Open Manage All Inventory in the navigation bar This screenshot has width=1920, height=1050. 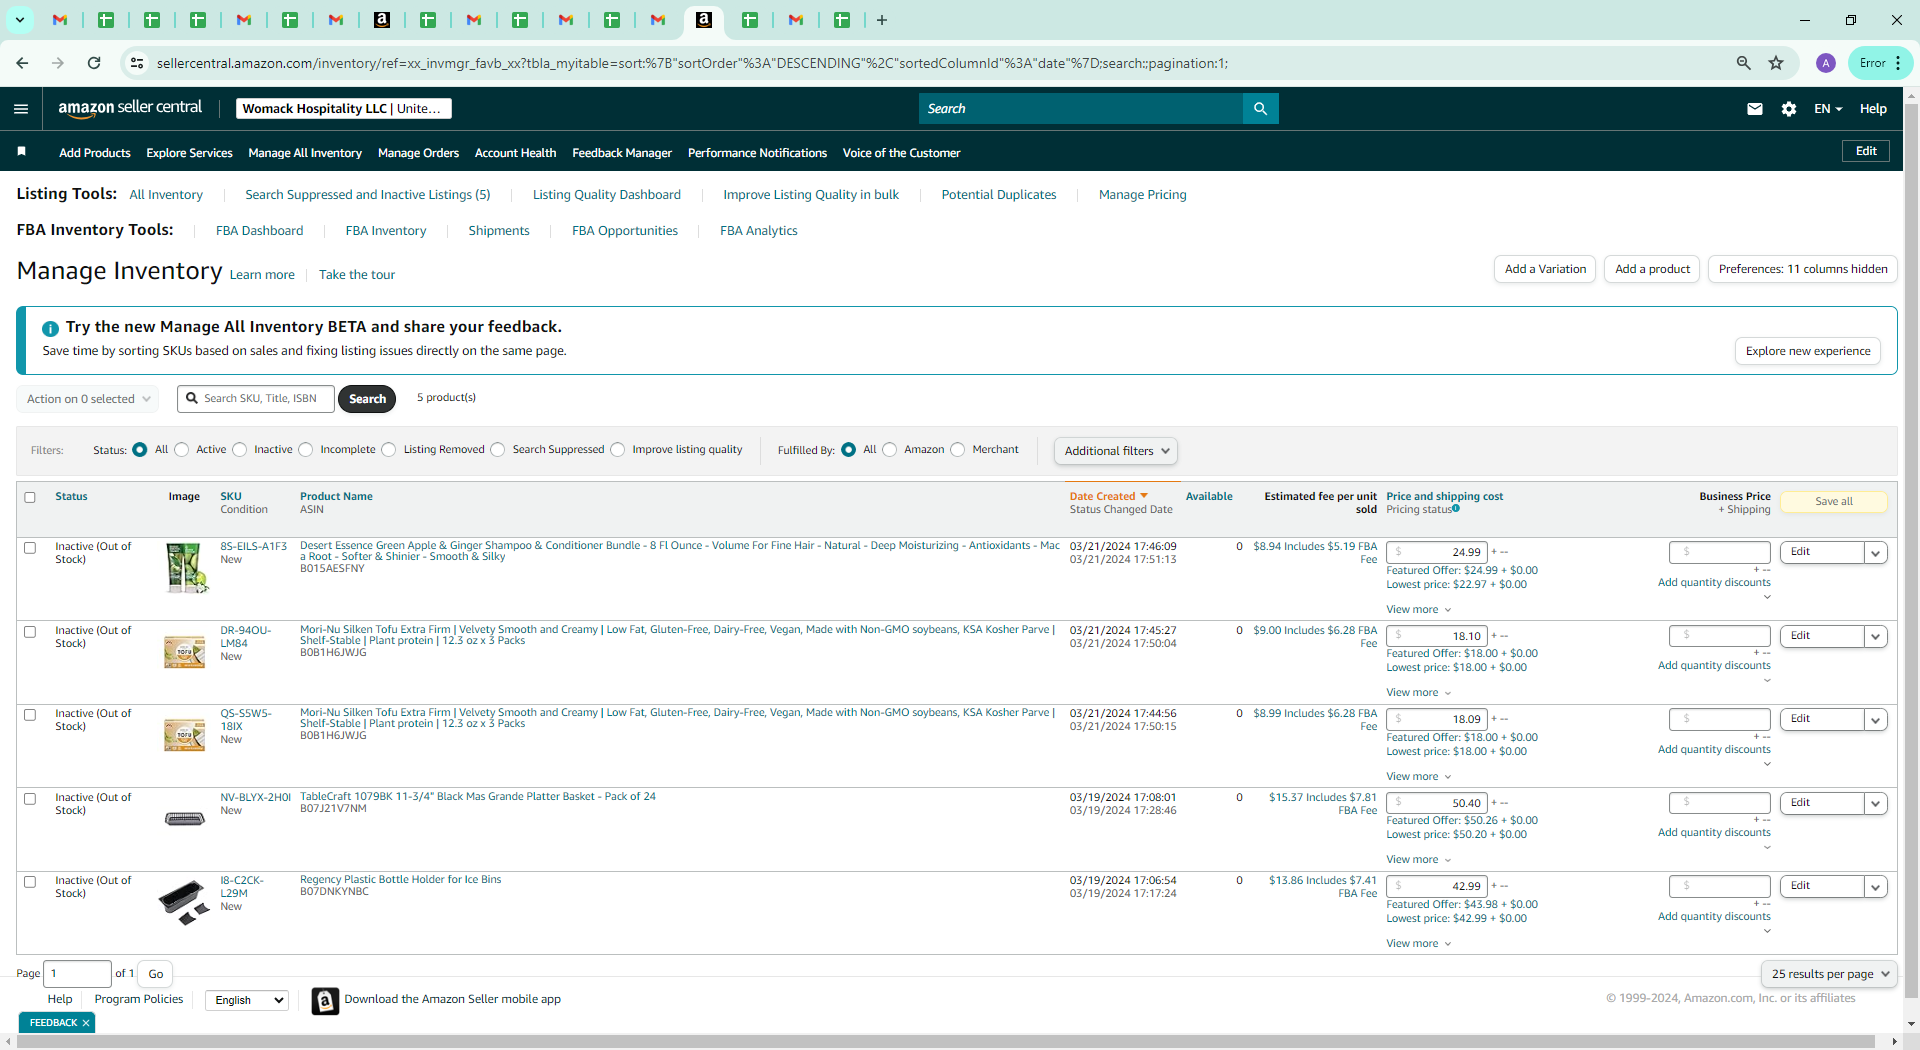pos(305,153)
